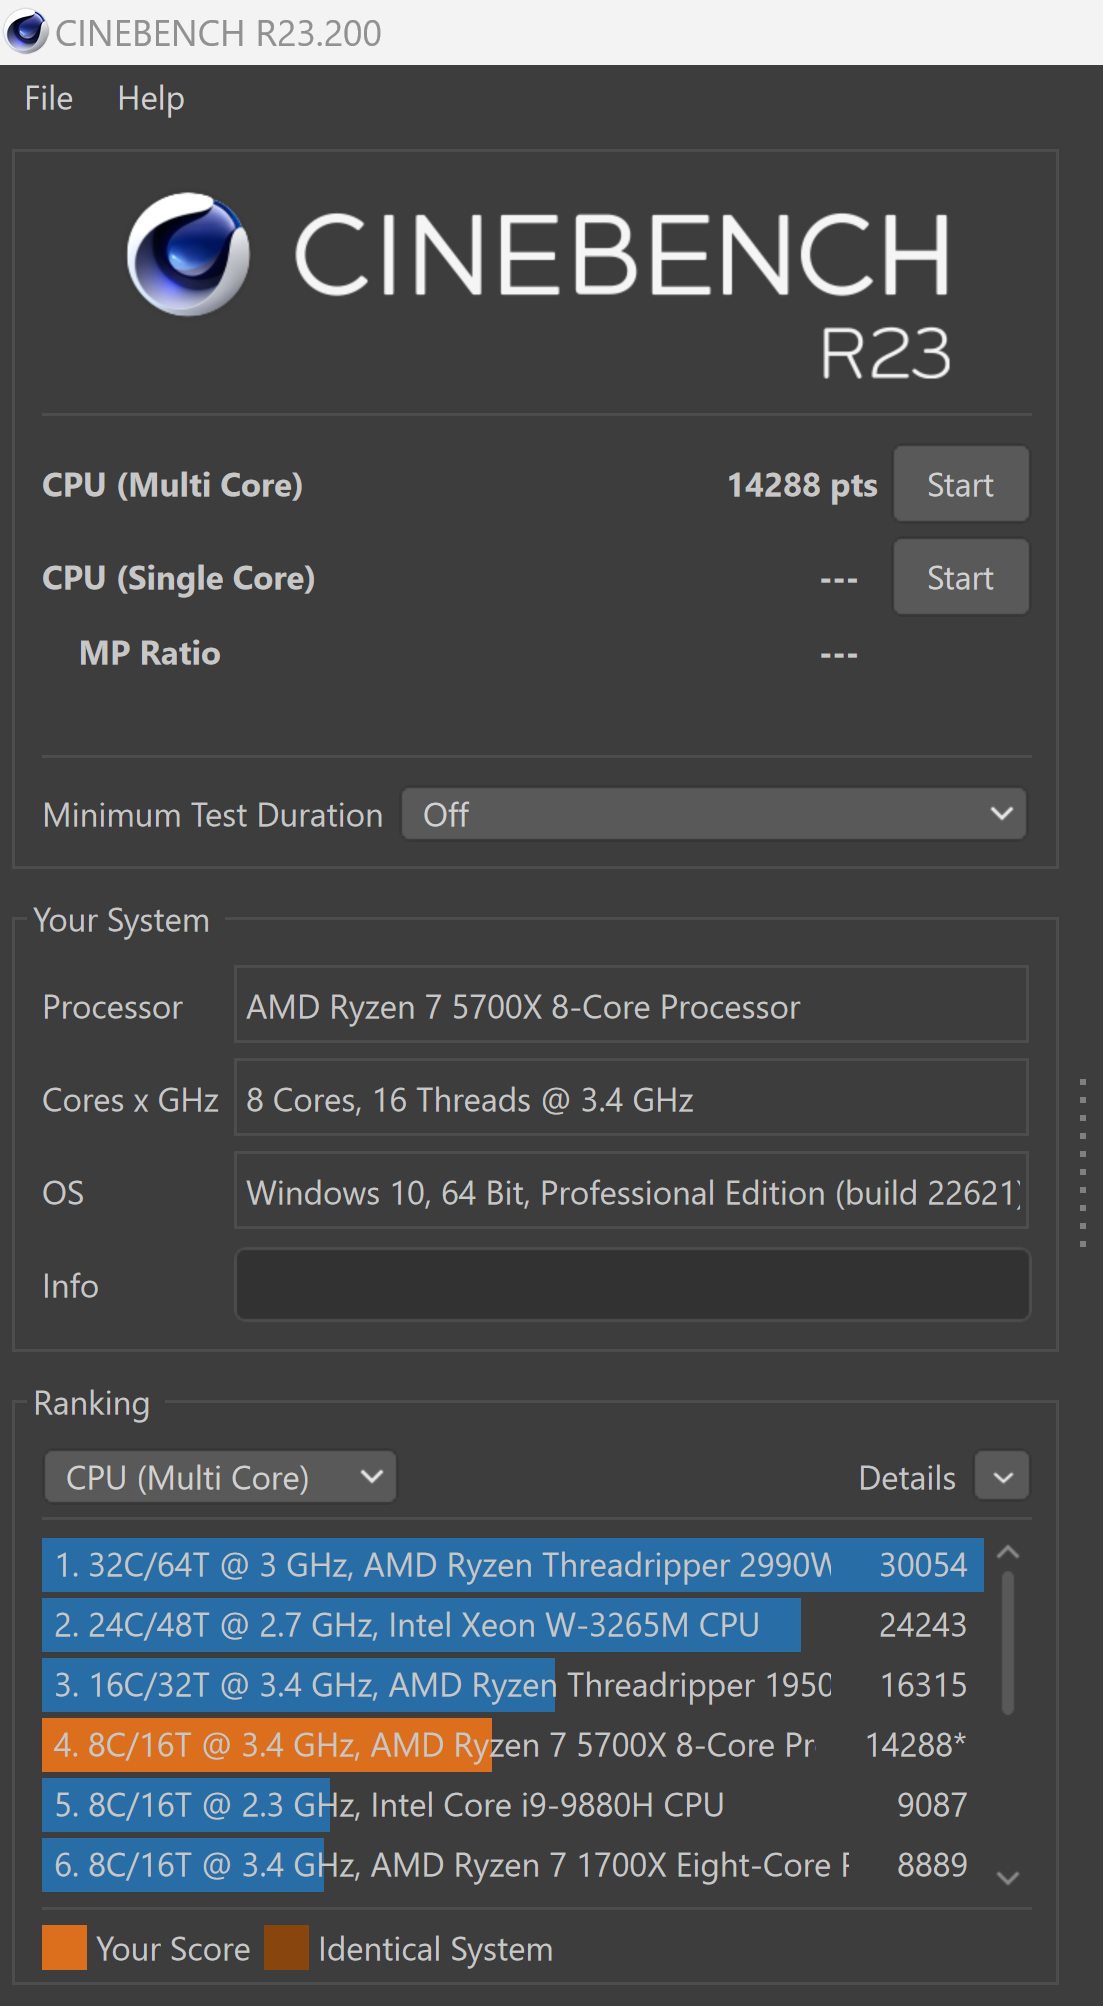This screenshot has width=1103, height=2006.
Task: Open the CPU (Multi Core) ranking dropdown
Action: click(x=220, y=1477)
